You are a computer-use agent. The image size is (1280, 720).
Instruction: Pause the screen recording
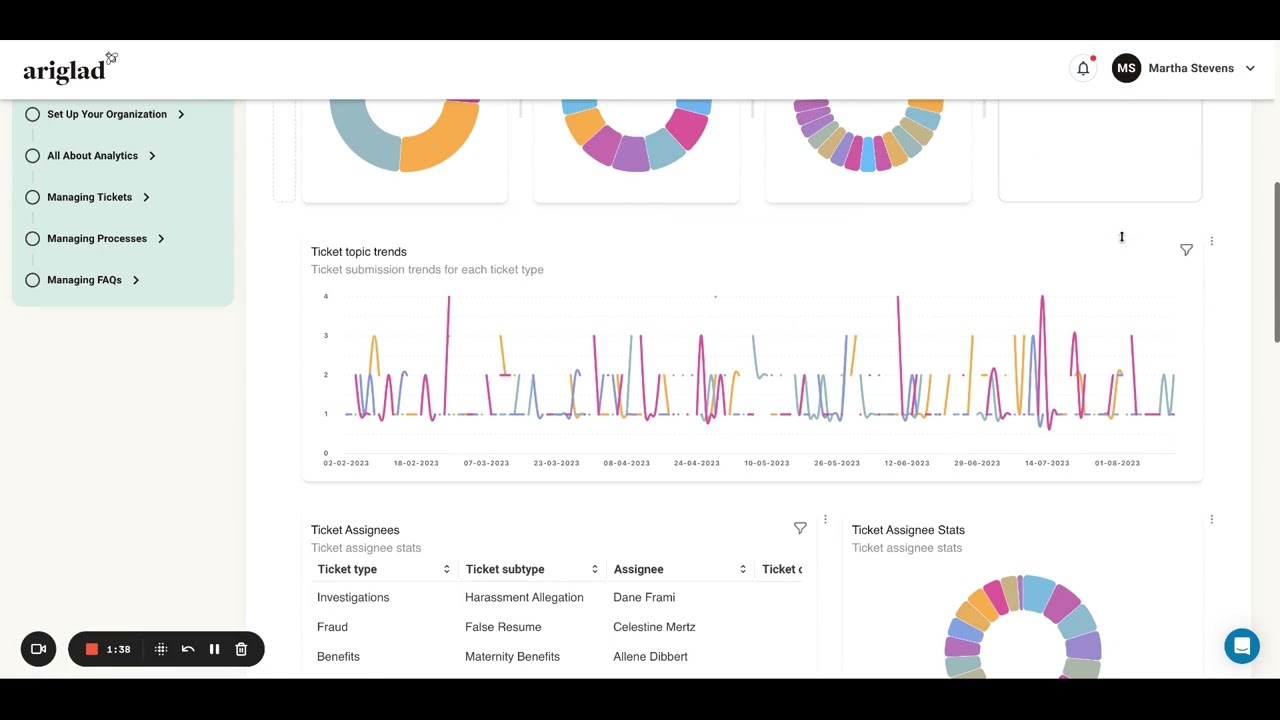[x=214, y=649]
